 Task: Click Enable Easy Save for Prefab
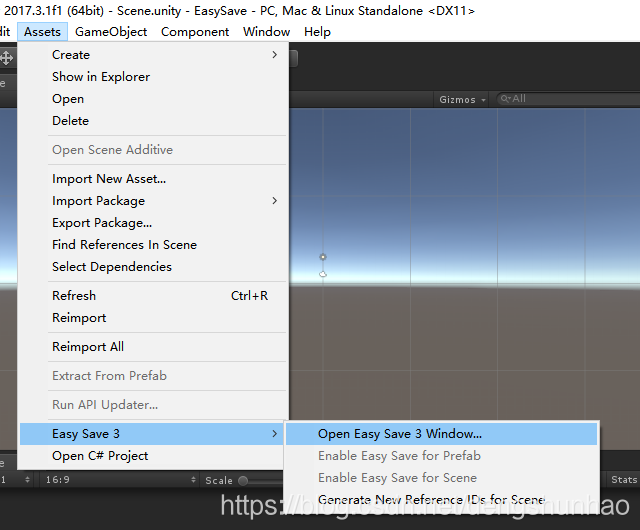(x=442, y=456)
